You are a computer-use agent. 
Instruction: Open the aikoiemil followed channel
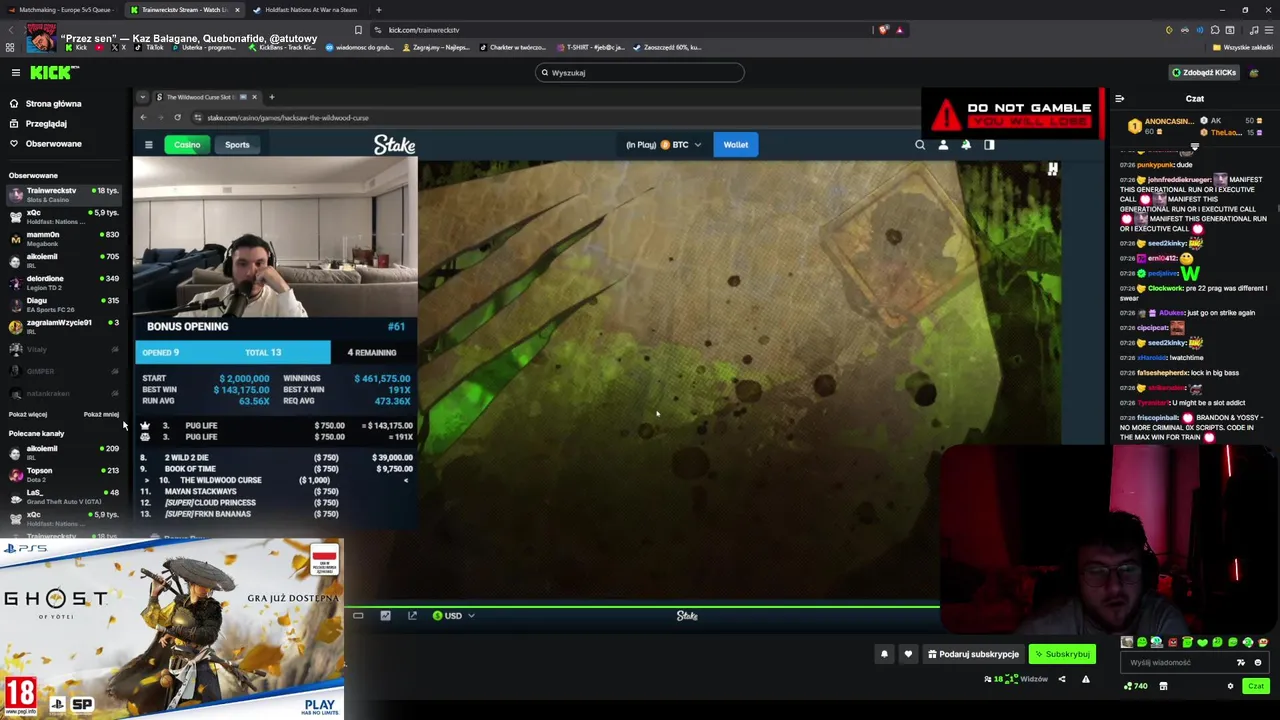(63, 260)
